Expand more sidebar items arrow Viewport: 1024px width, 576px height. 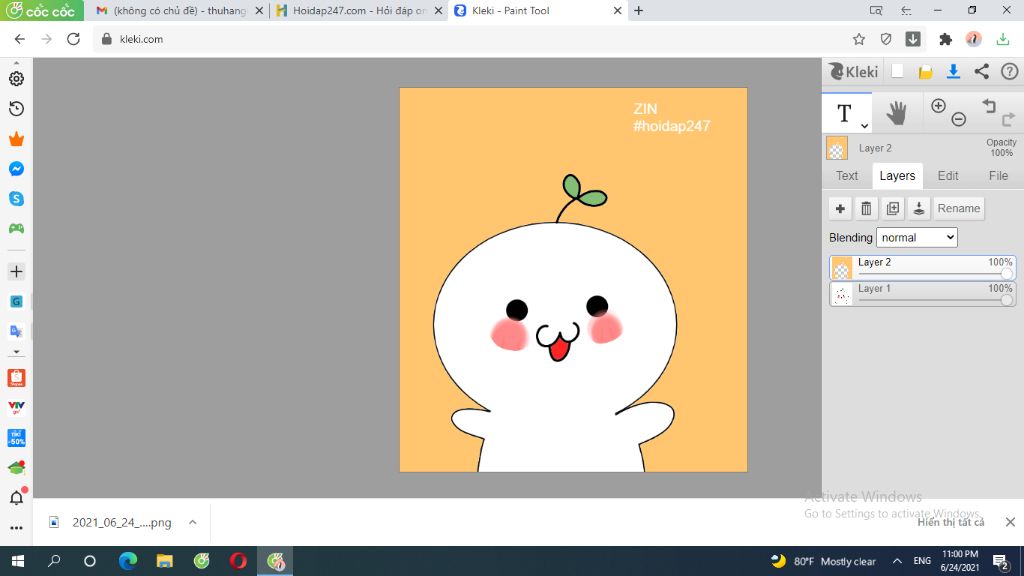point(16,352)
